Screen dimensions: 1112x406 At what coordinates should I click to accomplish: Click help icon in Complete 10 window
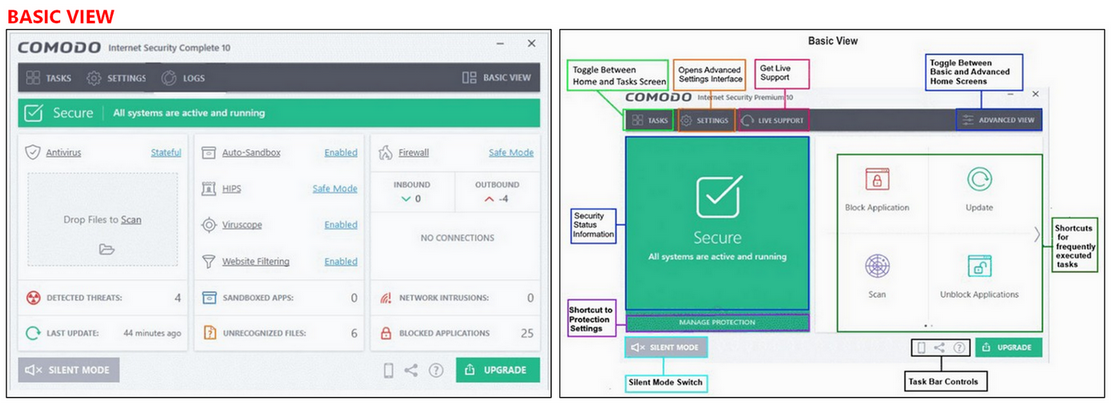point(436,371)
